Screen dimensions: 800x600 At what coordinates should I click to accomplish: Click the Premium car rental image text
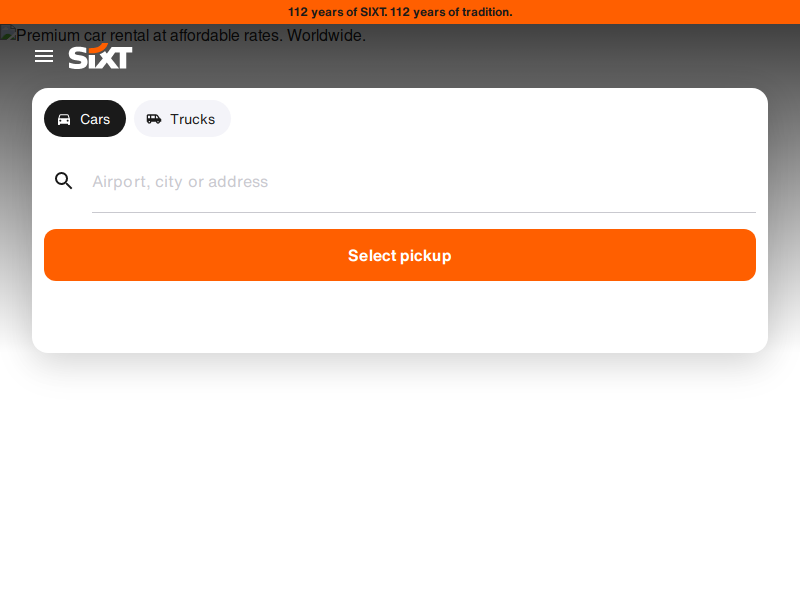click(191, 35)
